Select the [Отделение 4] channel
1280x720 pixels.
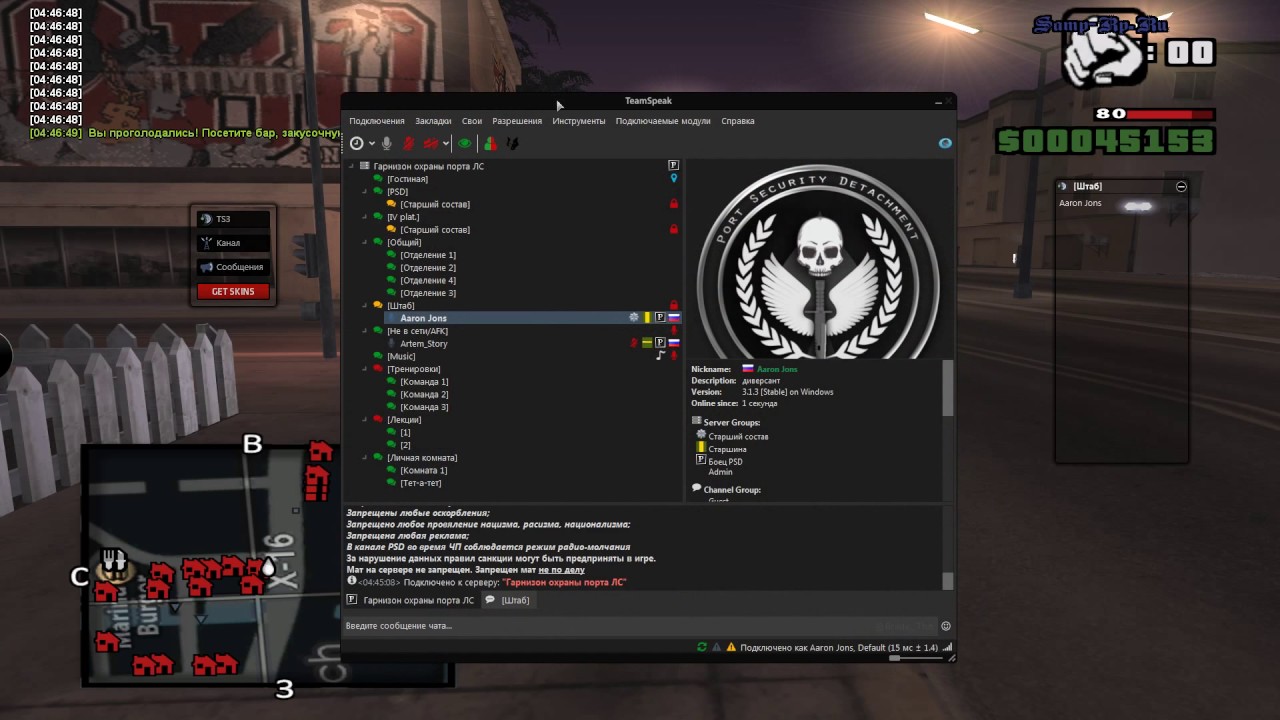pos(428,280)
